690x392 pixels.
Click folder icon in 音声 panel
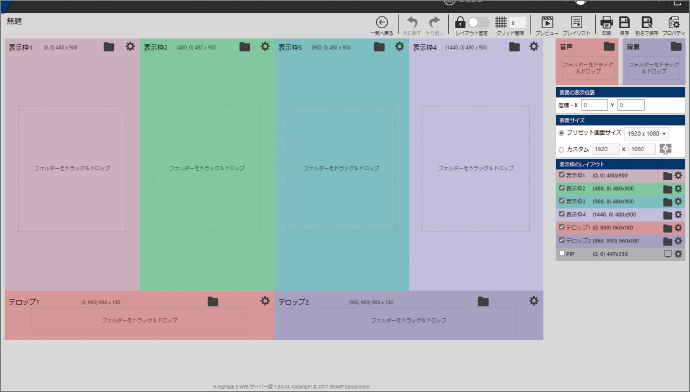[x=609, y=46]
